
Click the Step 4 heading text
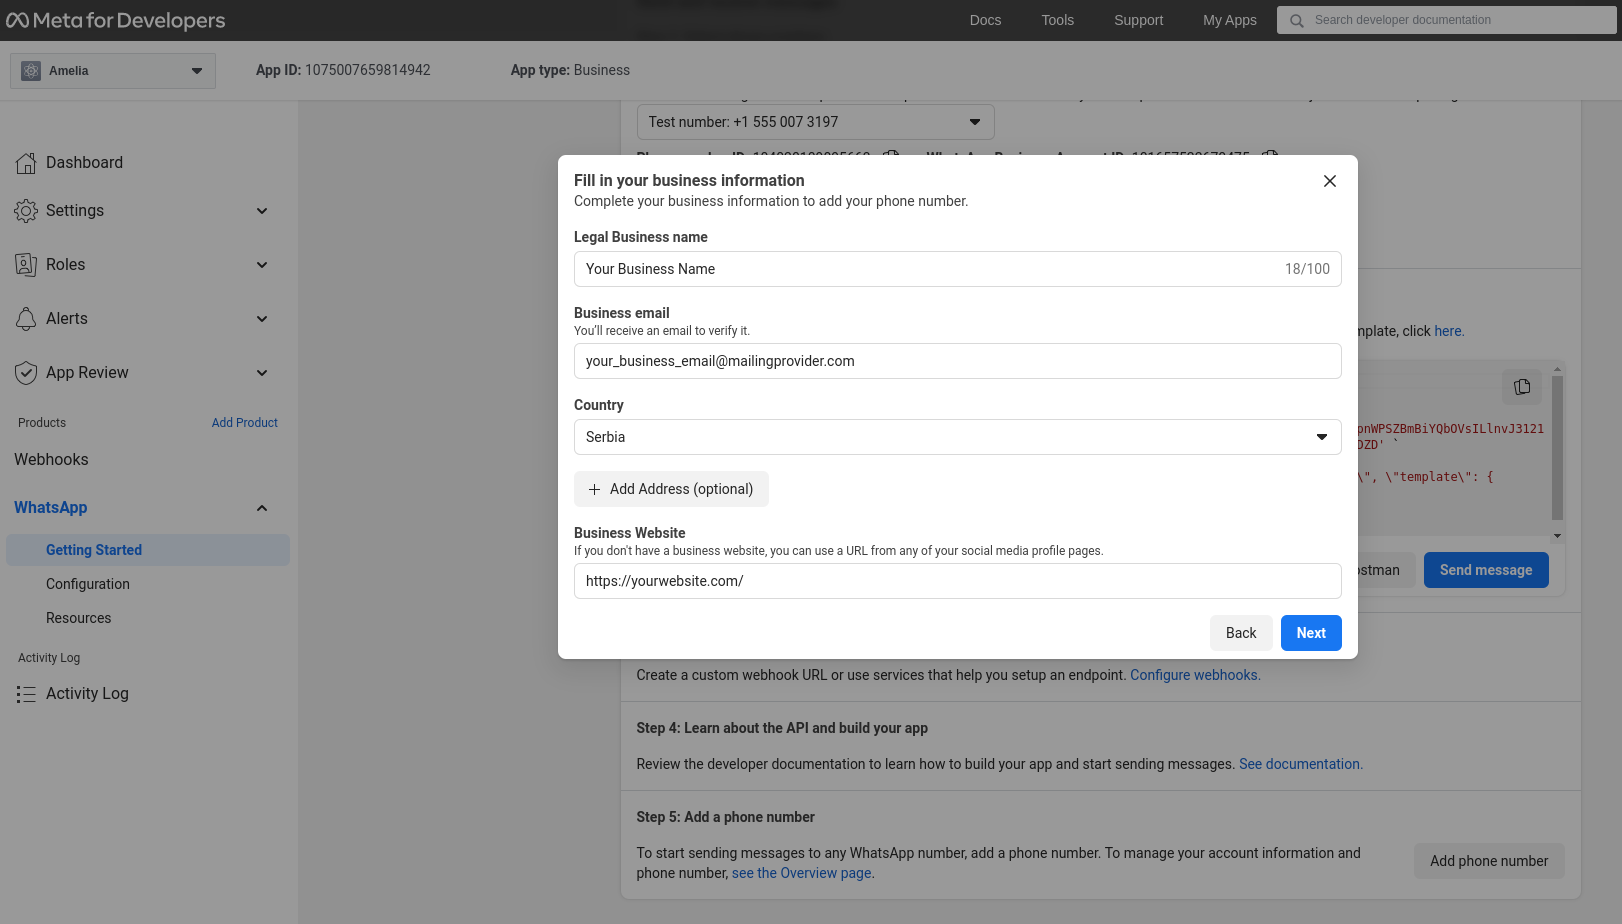(x=782, y=728)
